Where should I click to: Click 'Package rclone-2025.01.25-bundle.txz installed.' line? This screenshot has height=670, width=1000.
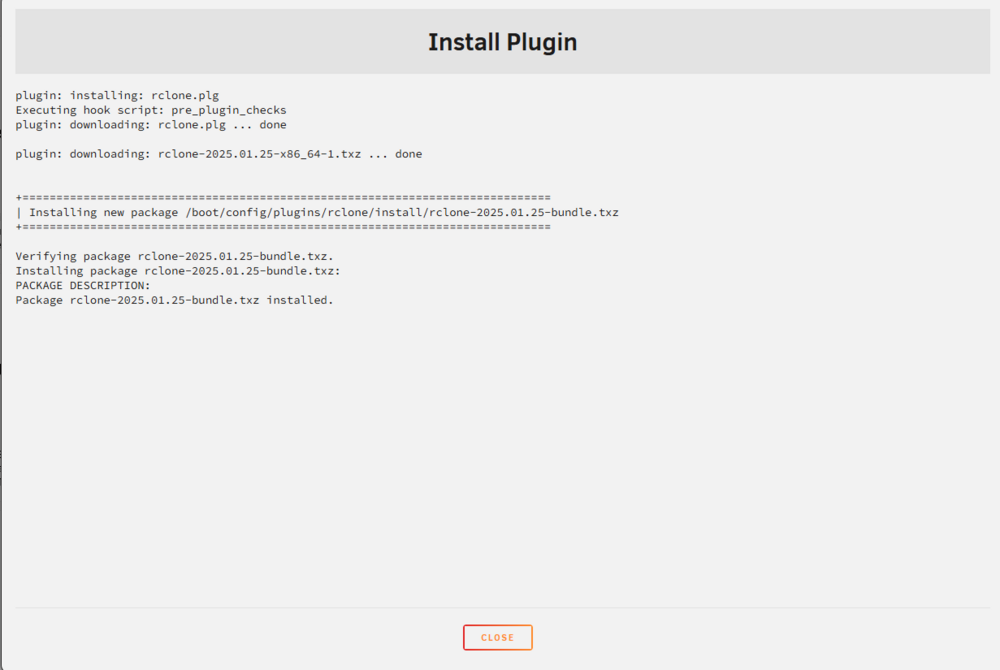[175, 300]
